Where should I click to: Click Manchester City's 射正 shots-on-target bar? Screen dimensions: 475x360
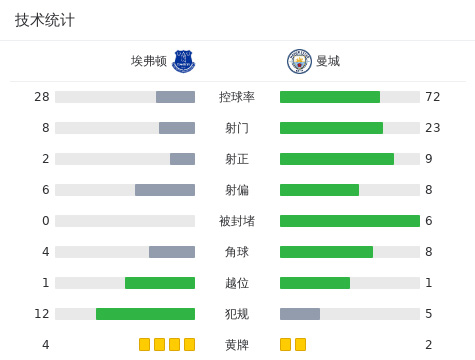tap(337, 159)
